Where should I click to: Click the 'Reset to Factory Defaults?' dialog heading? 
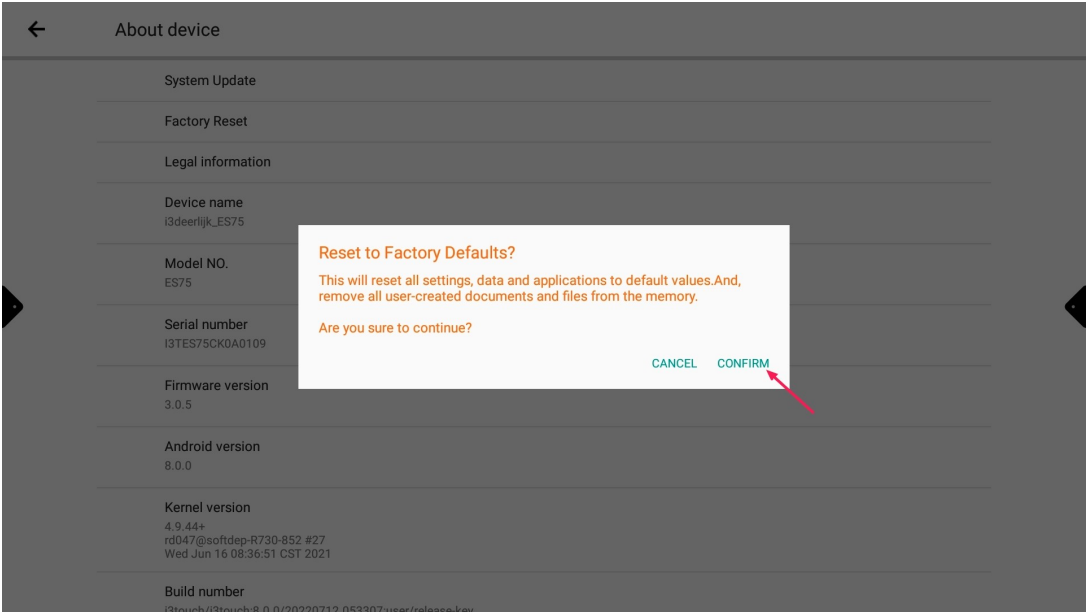416,253
